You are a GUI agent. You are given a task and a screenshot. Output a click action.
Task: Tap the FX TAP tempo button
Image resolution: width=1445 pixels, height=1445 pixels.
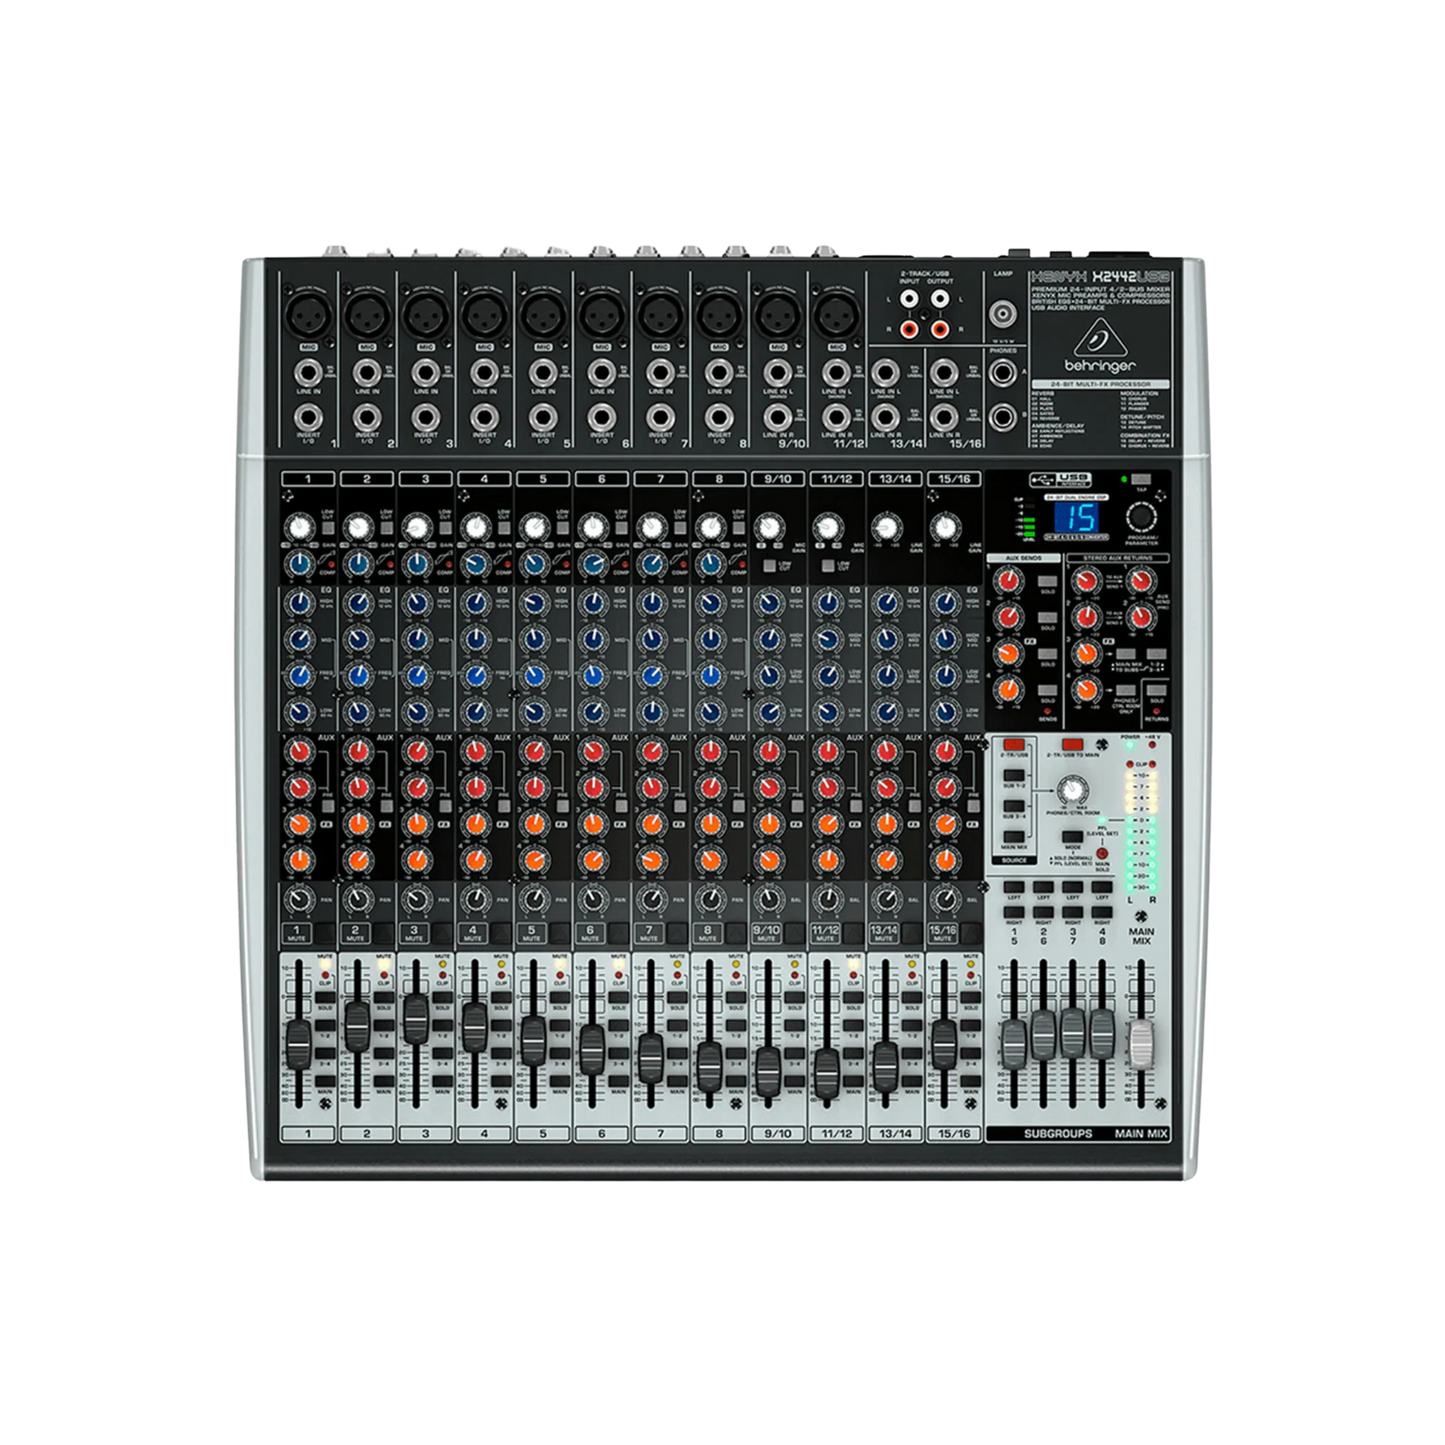click(1141, 480)
